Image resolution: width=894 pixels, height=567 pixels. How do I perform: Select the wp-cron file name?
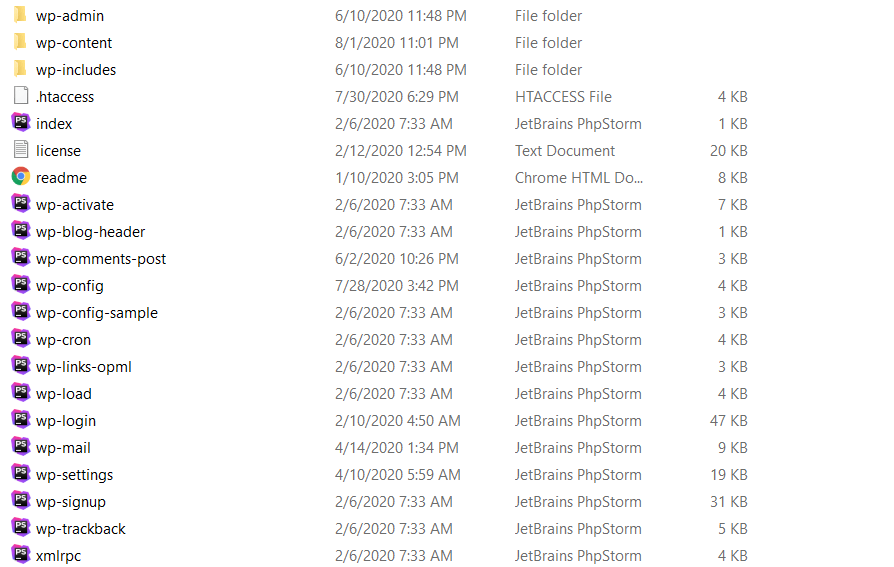[x=63, y=340]
